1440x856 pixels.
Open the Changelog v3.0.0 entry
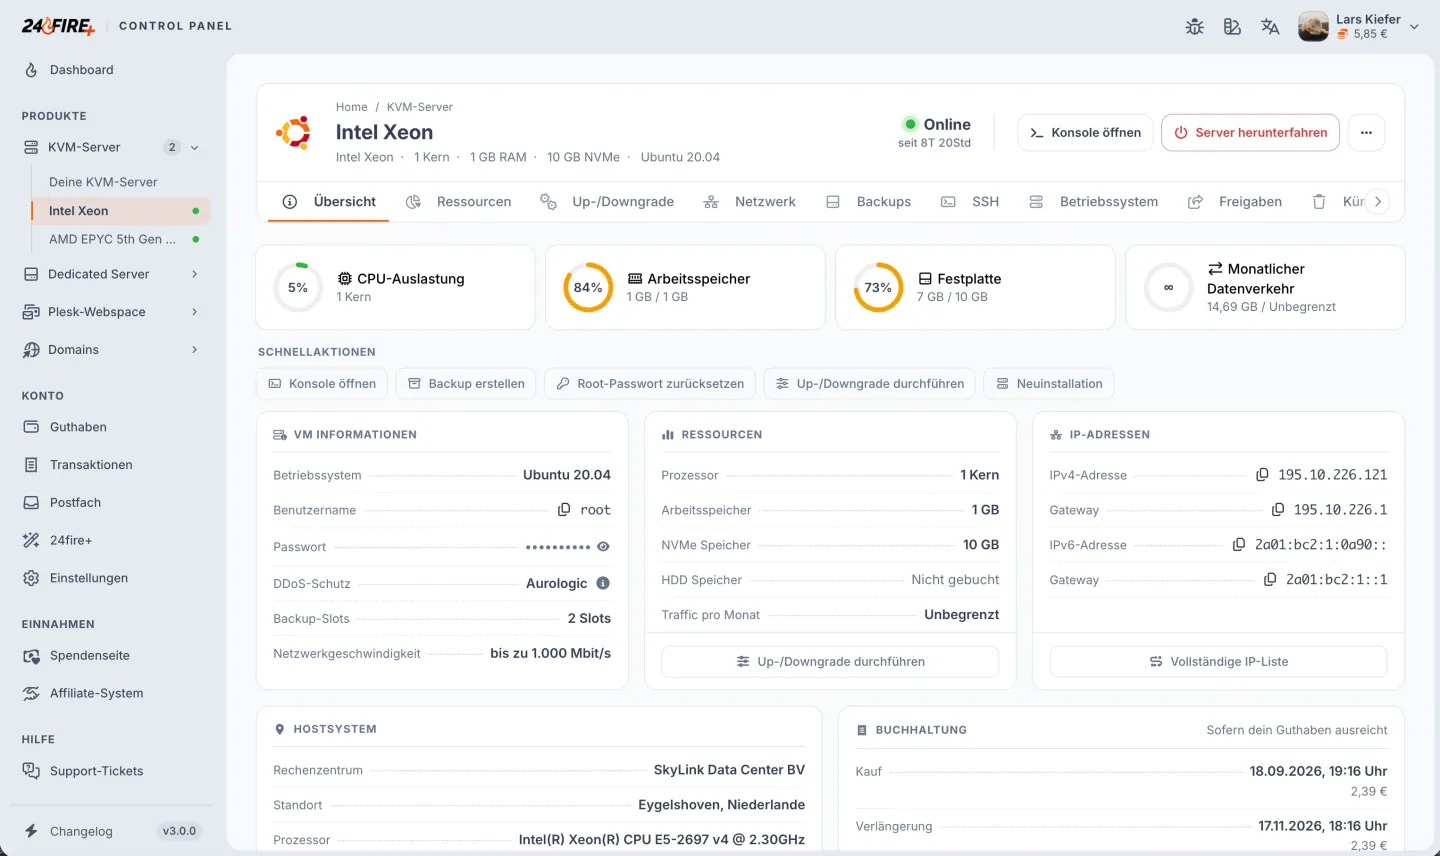click(112, 831)
